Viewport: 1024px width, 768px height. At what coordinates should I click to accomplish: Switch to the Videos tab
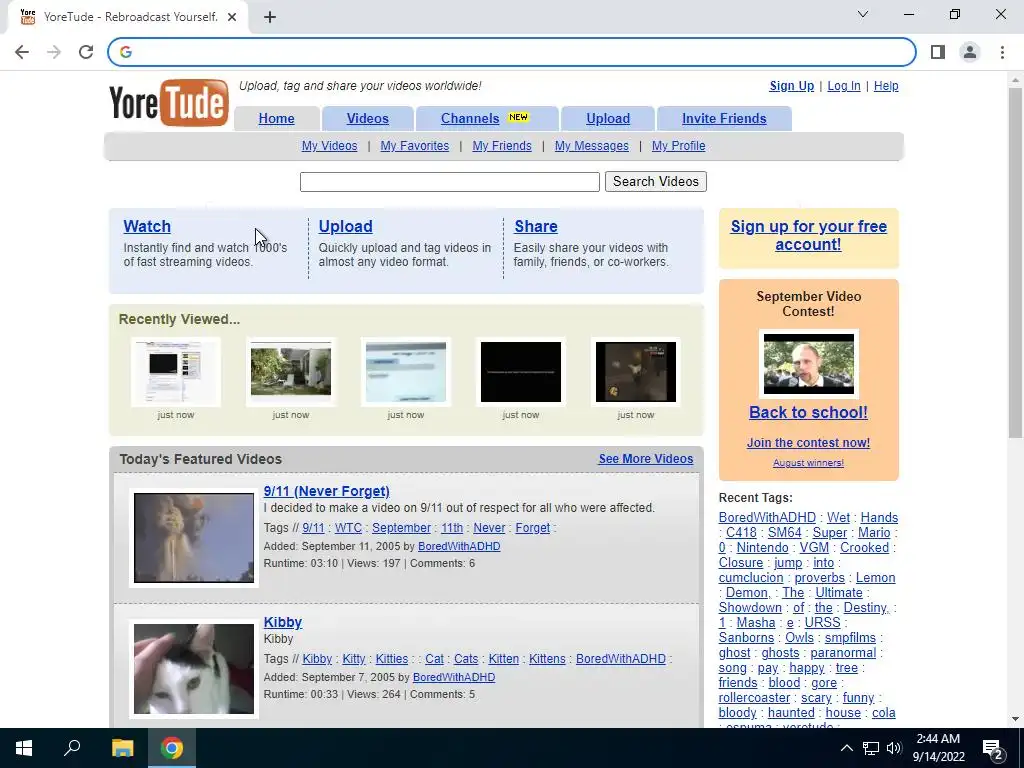pos(368,118)
